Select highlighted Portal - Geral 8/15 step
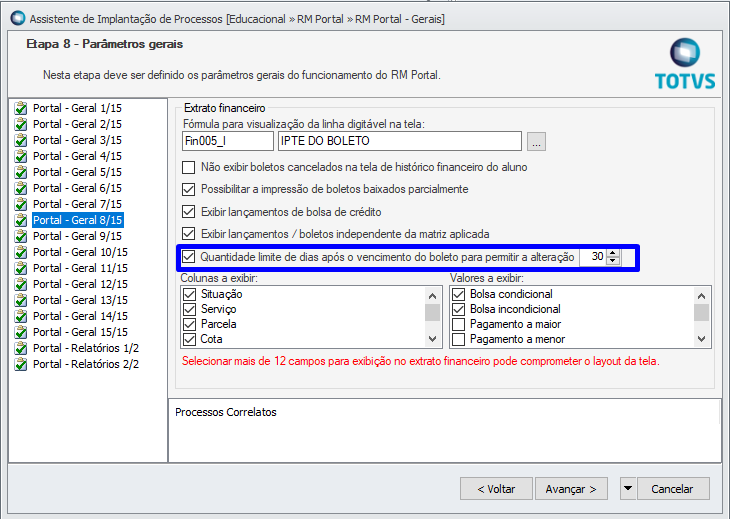The image size is (730, 519). tap(78, 220)
